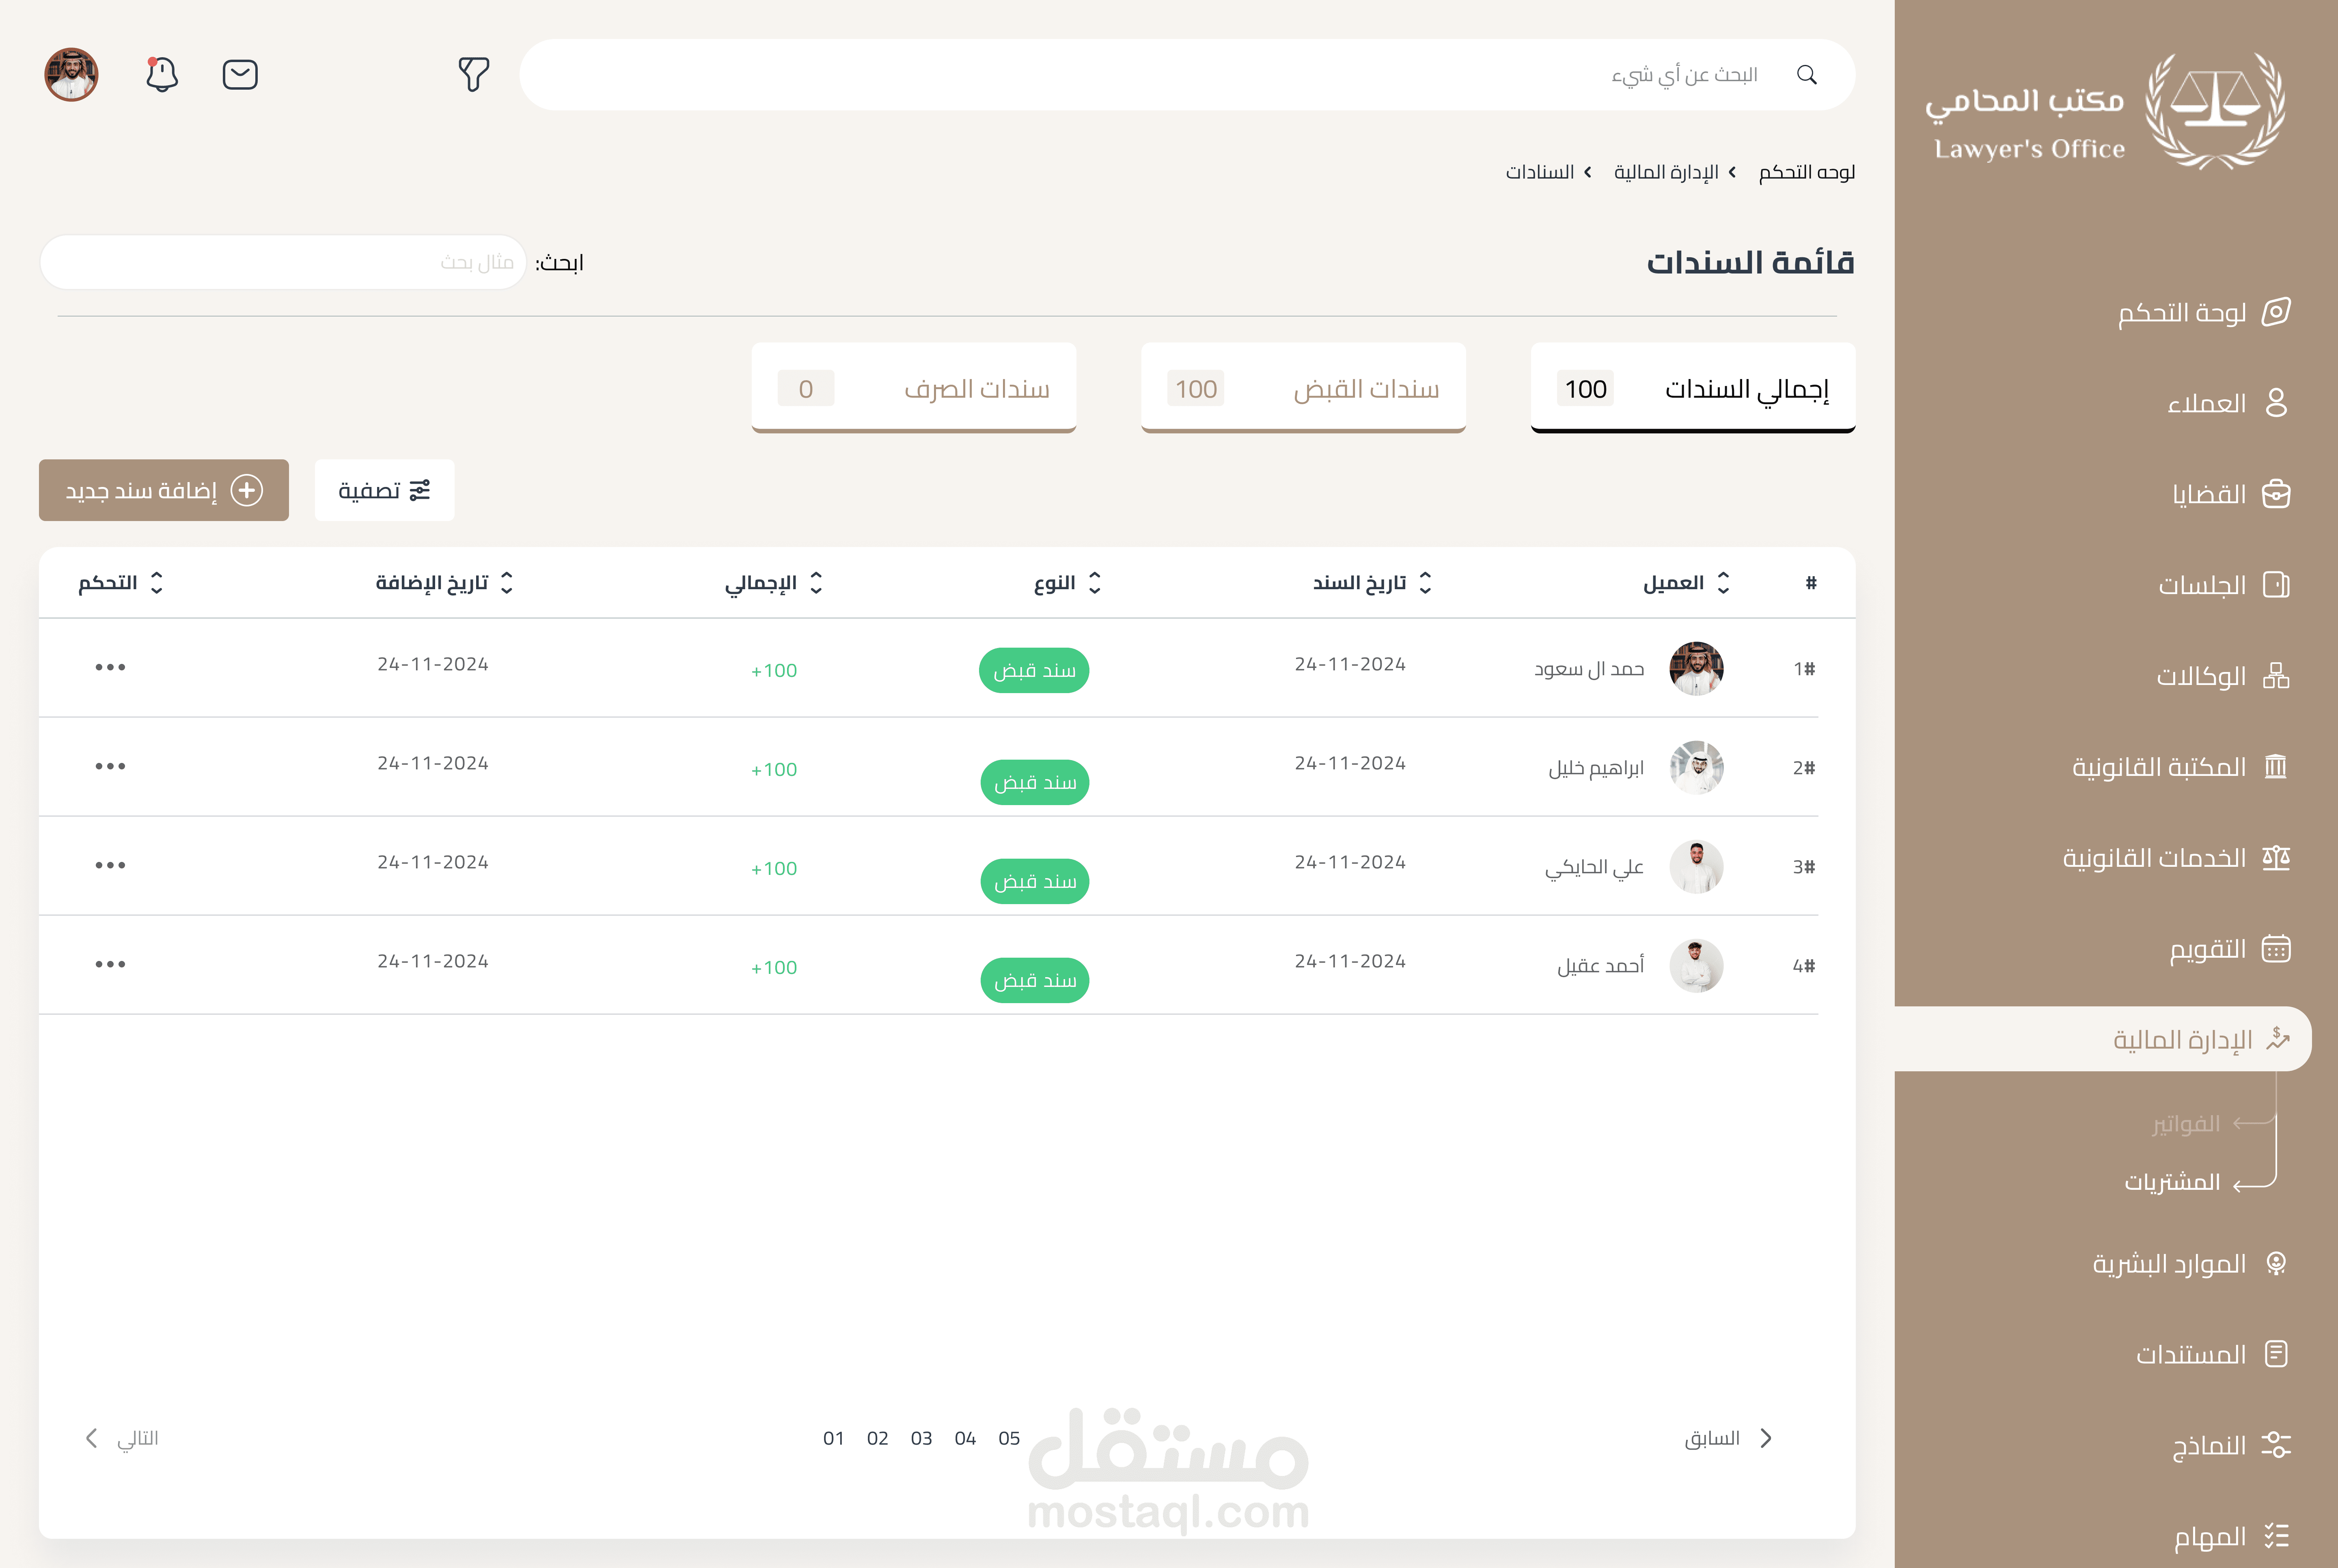The height and width of the screenshot is (1568, 2338).
Task: Click the المكتبة القانونية building icon
Action: coord(2276,767)
